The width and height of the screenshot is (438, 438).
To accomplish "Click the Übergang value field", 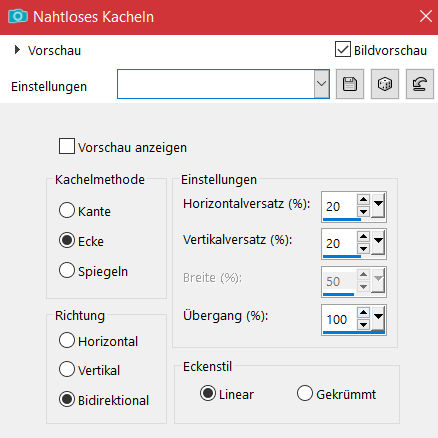I will click(x=339, y=319).
